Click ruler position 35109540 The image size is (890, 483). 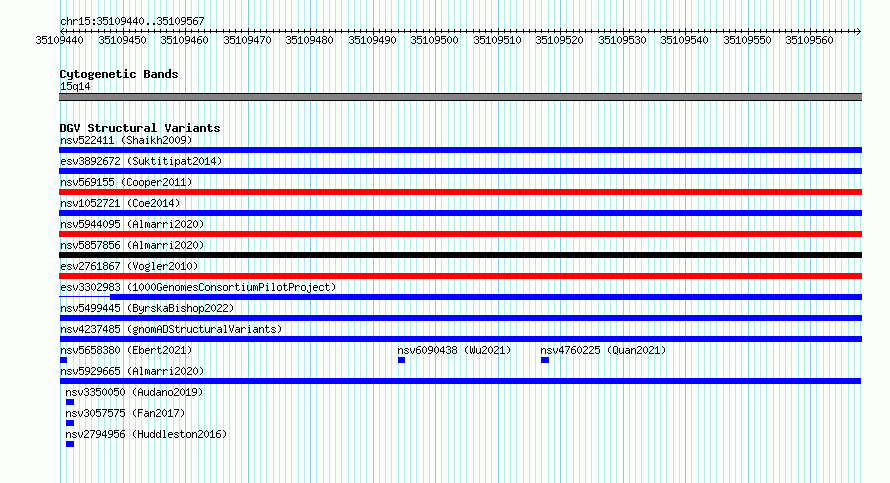(x=685, y=40)
